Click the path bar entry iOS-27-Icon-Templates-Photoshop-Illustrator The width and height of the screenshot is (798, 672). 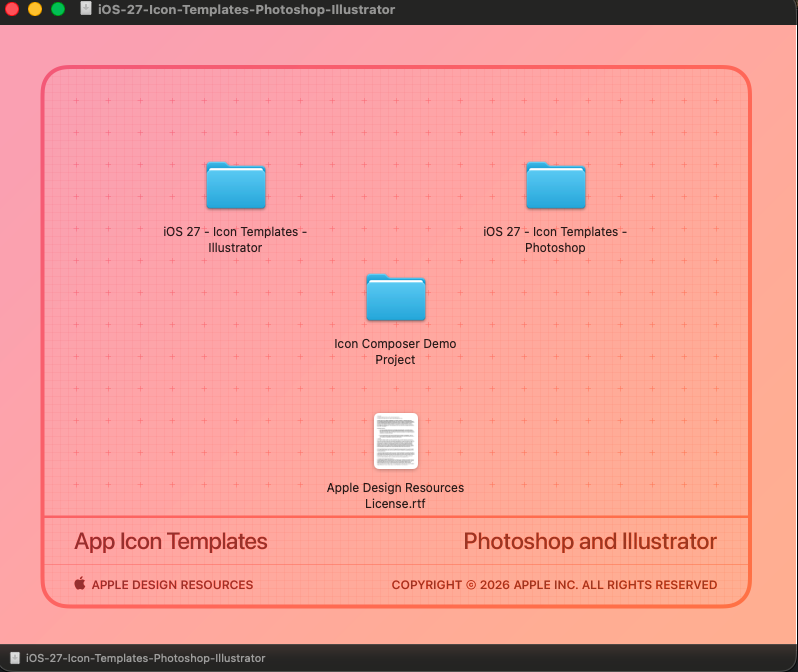tap(146, 658)
